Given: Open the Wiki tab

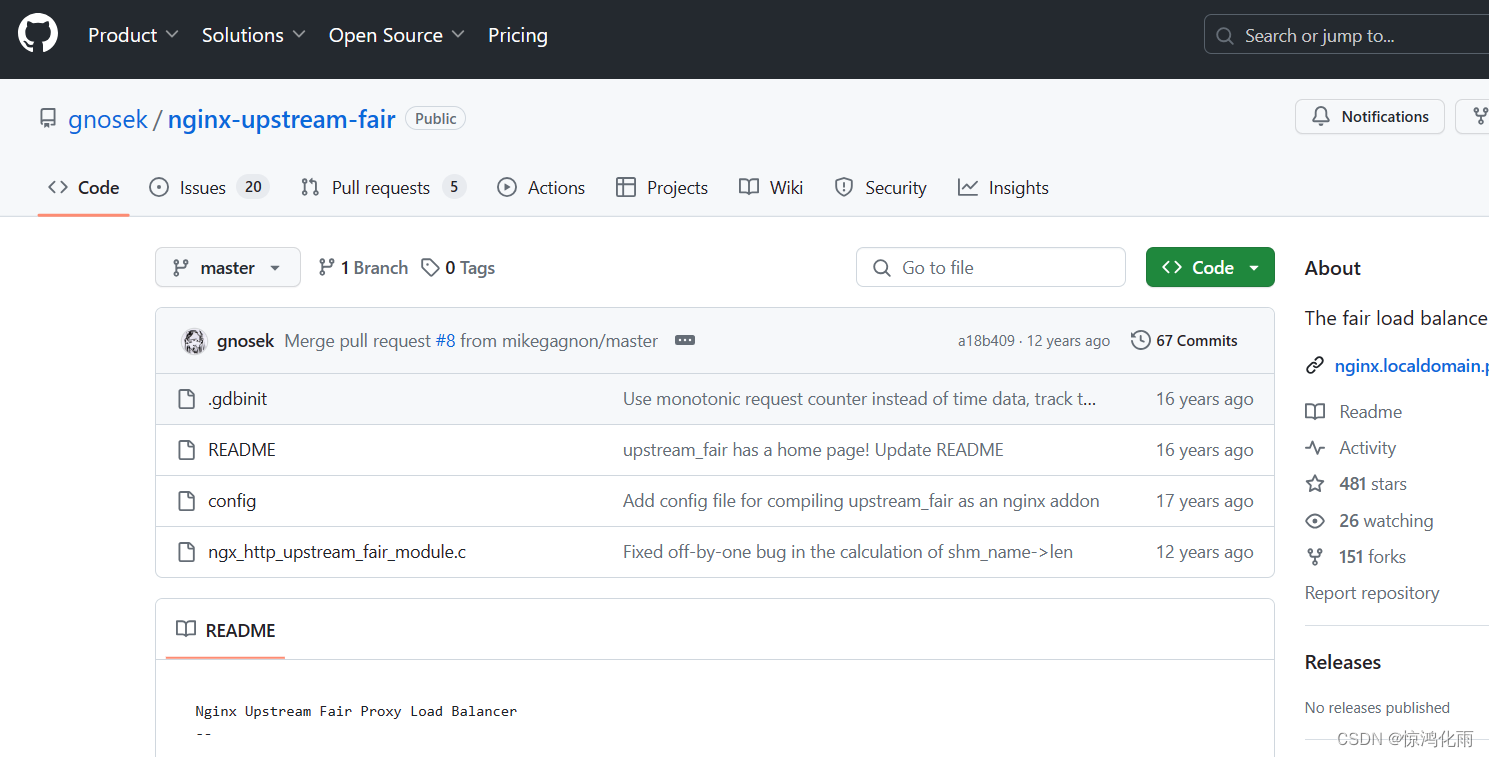Looking at the screenshot, I should tap(771, 188).
